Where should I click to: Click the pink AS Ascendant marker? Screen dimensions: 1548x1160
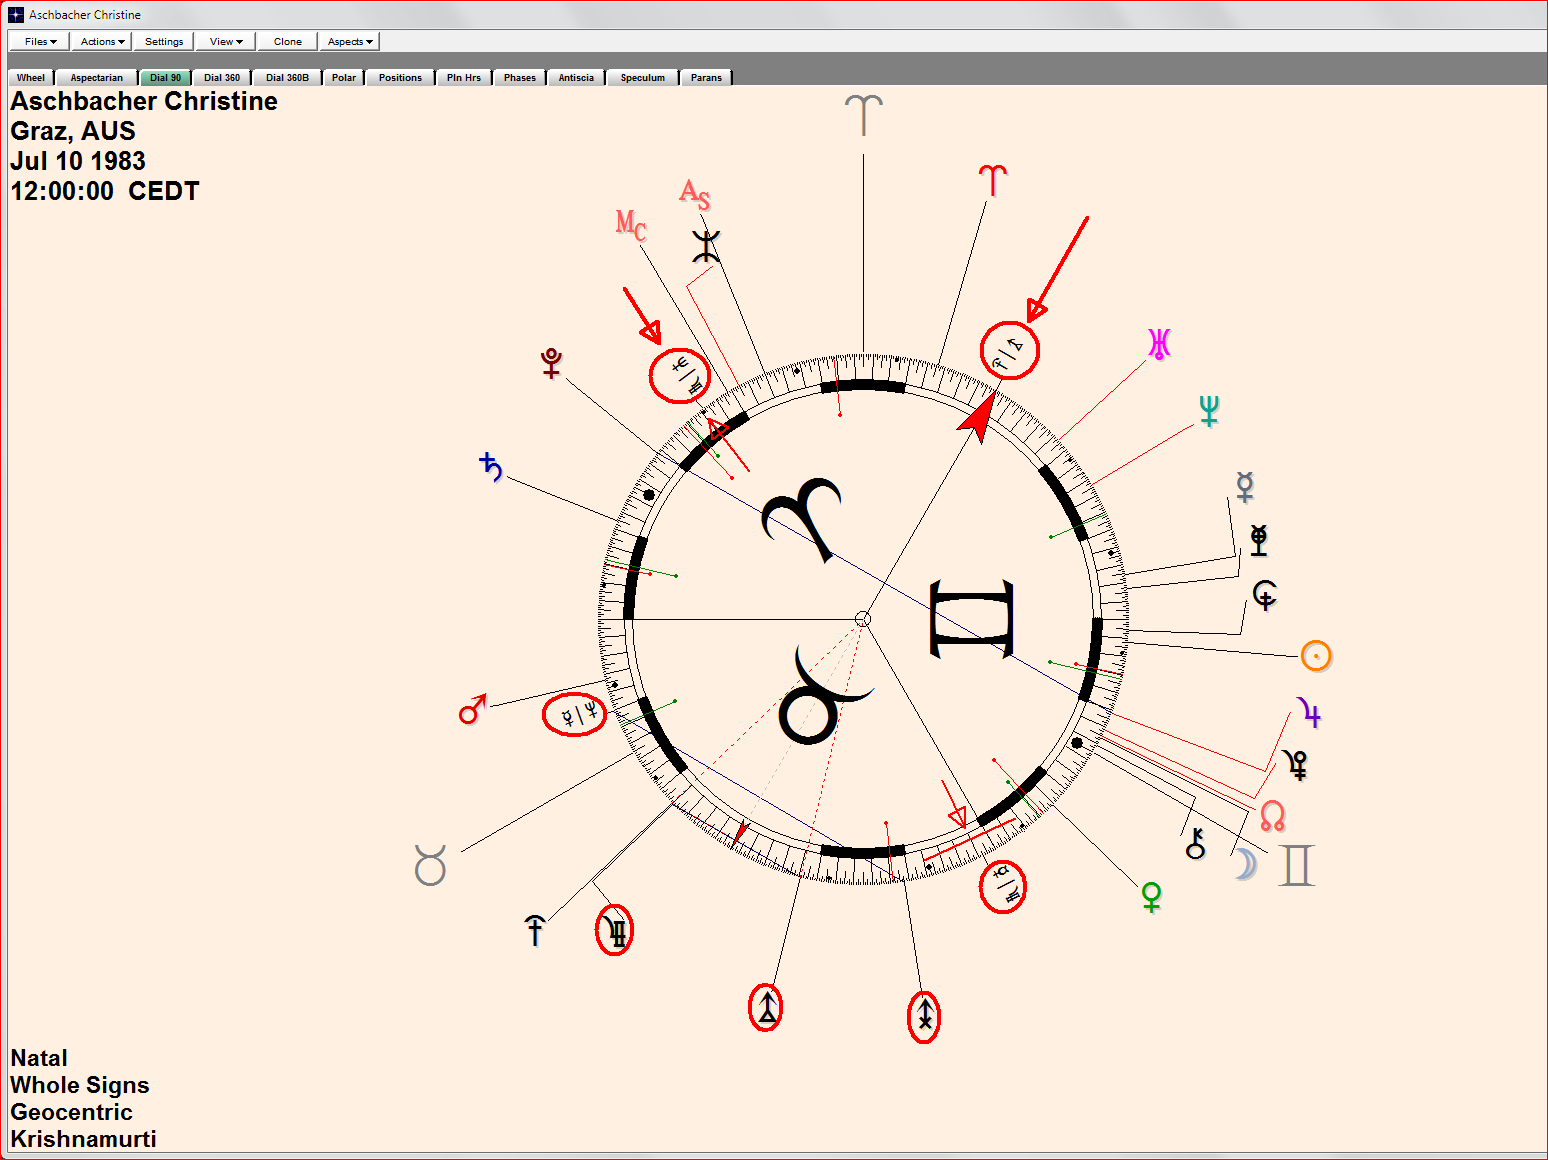(695, 194)
